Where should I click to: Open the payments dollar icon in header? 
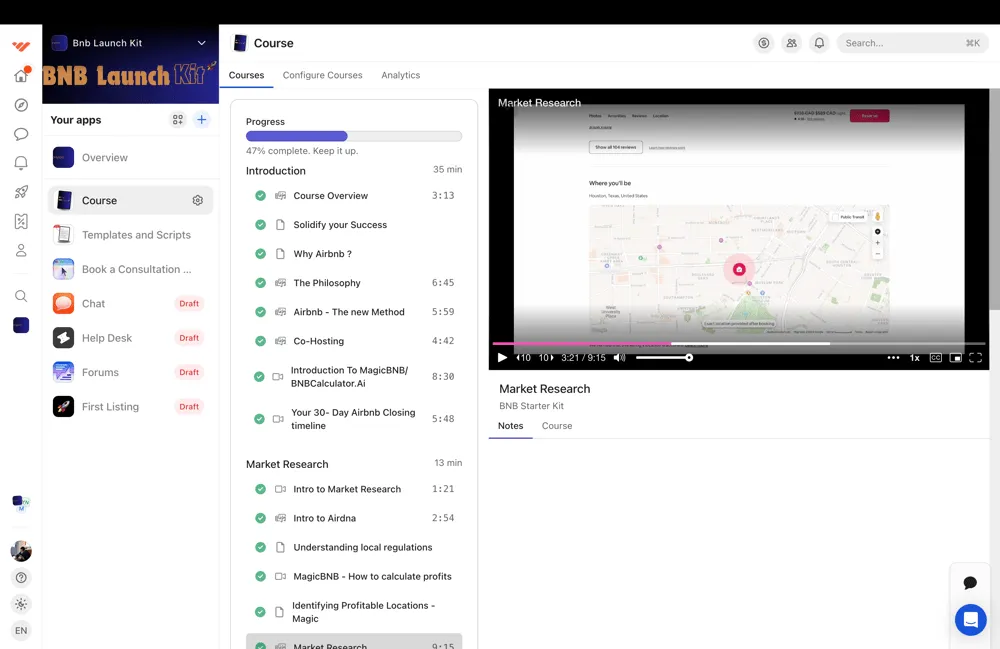coord(763,43)
